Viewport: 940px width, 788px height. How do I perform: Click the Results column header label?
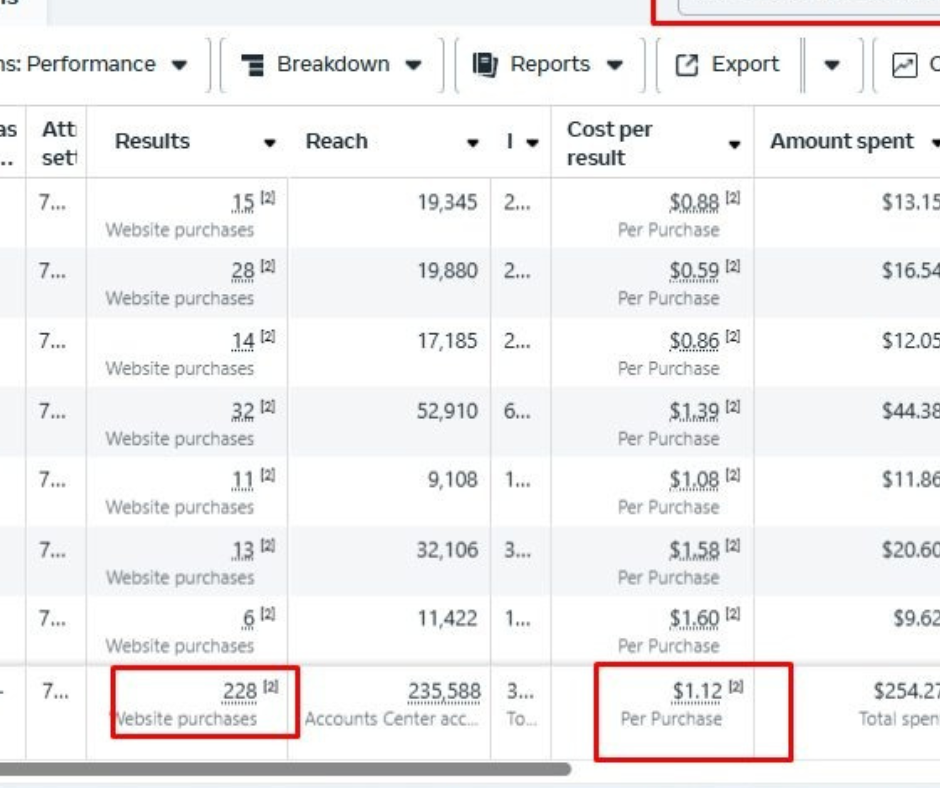(x=152, y=142)
